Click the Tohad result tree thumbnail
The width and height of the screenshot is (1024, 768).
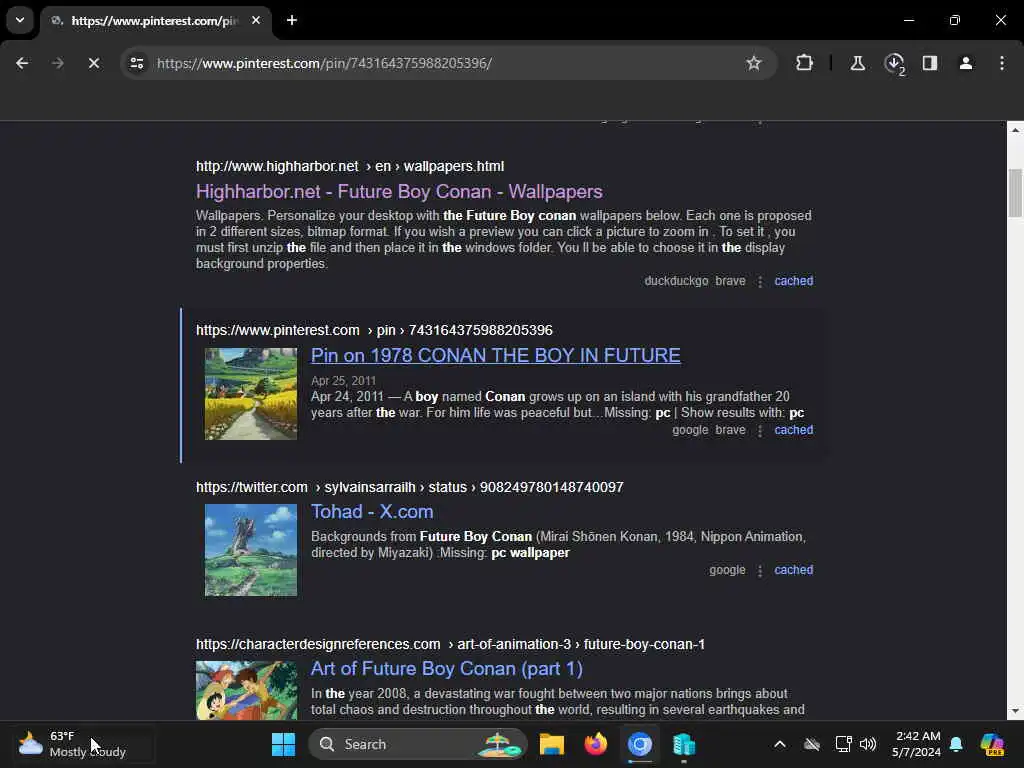251,550
